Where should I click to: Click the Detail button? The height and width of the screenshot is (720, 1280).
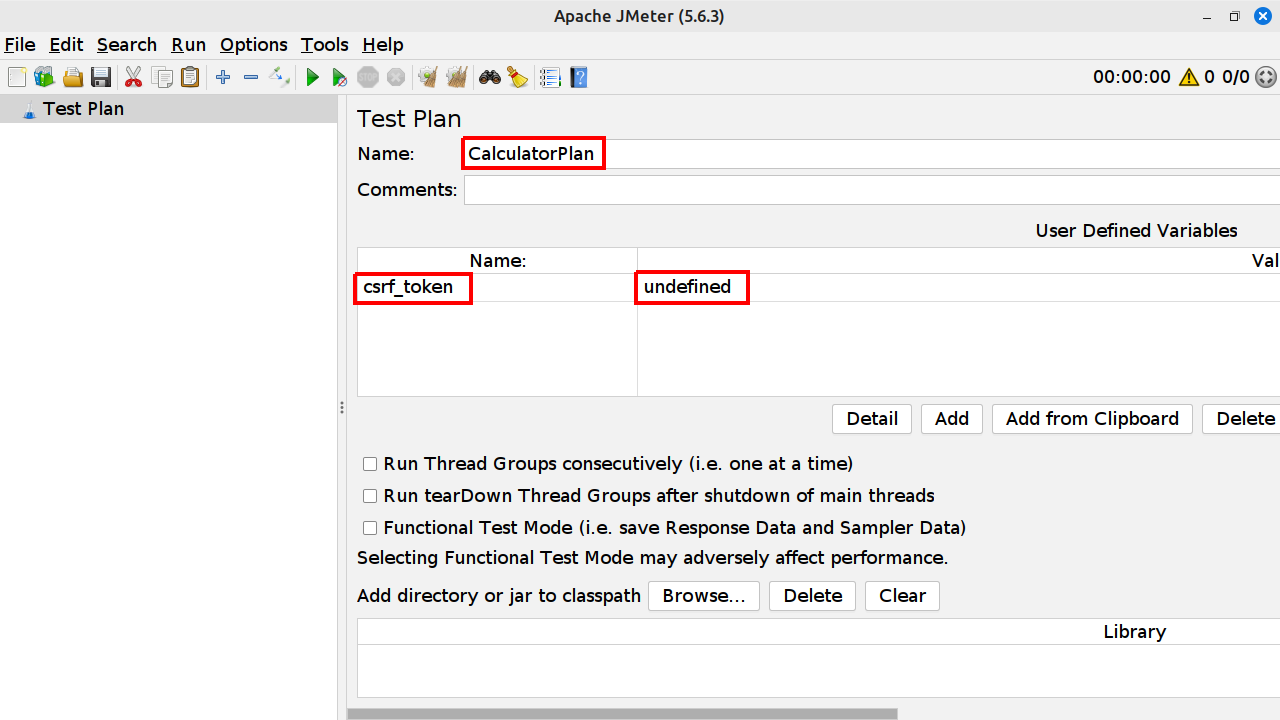(x=872, y=419)
